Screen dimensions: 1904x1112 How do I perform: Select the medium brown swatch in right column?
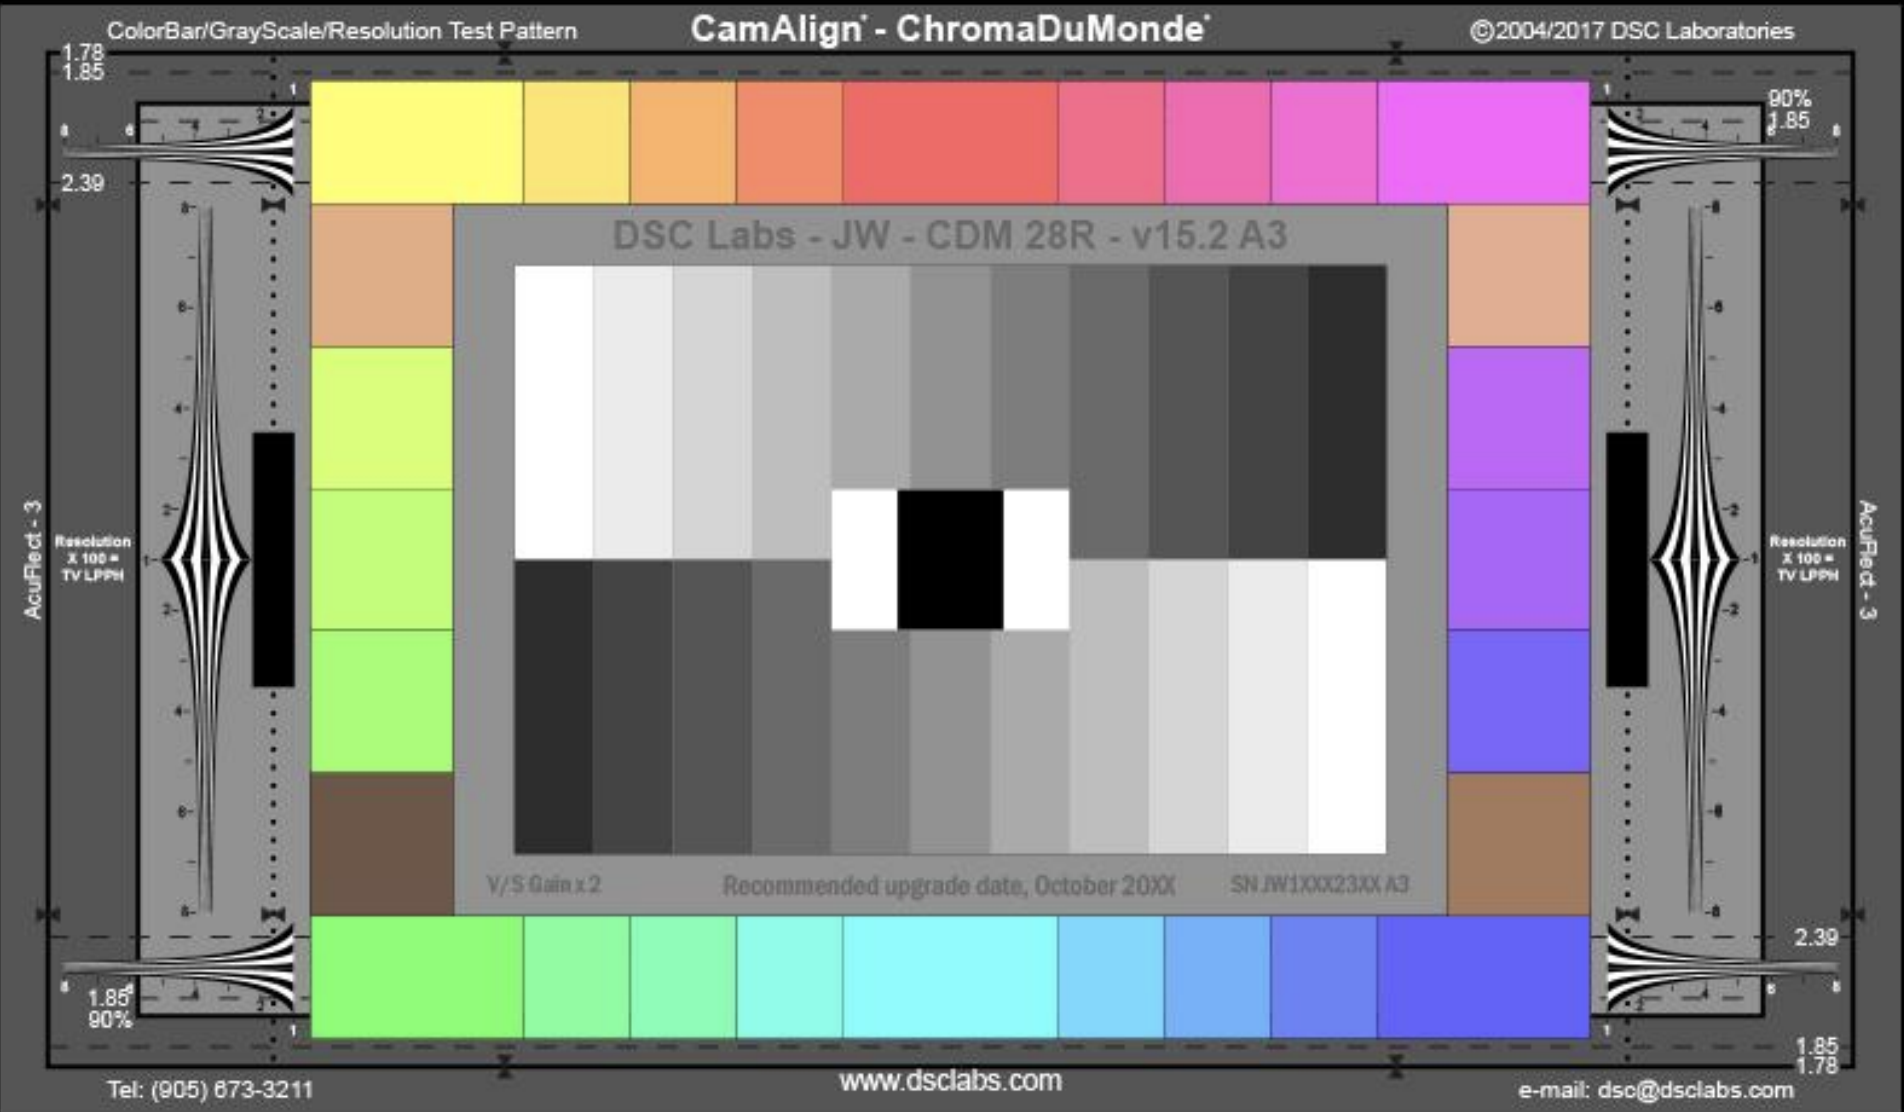(1518, 843)
